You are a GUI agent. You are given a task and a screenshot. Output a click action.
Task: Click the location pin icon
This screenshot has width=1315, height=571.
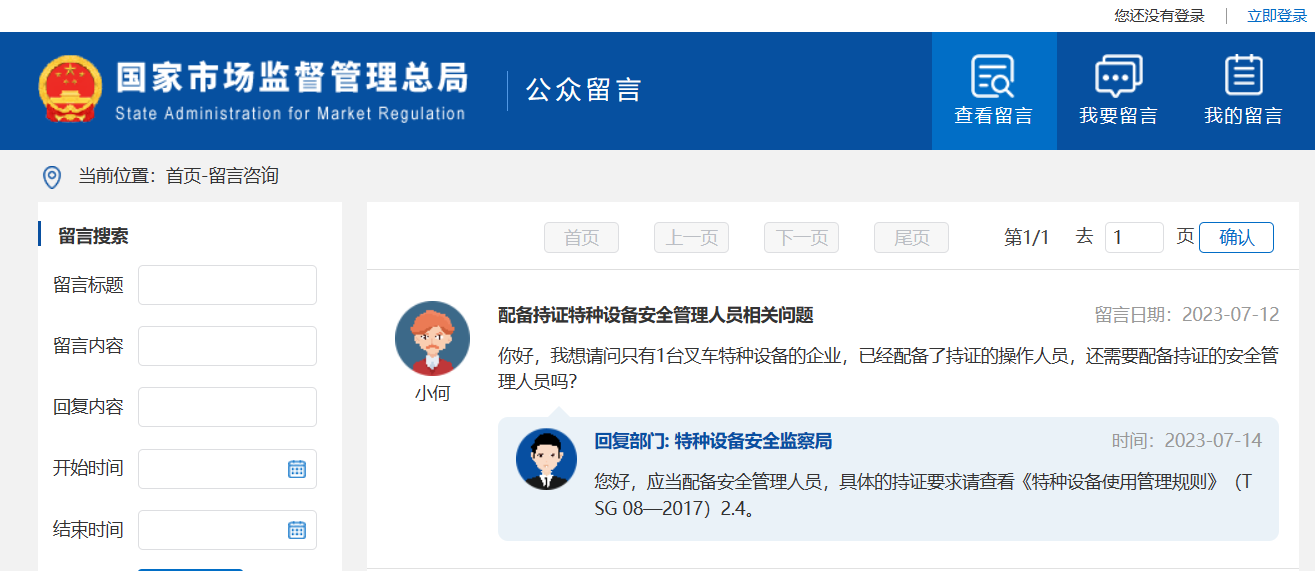(x=52, y=178)
